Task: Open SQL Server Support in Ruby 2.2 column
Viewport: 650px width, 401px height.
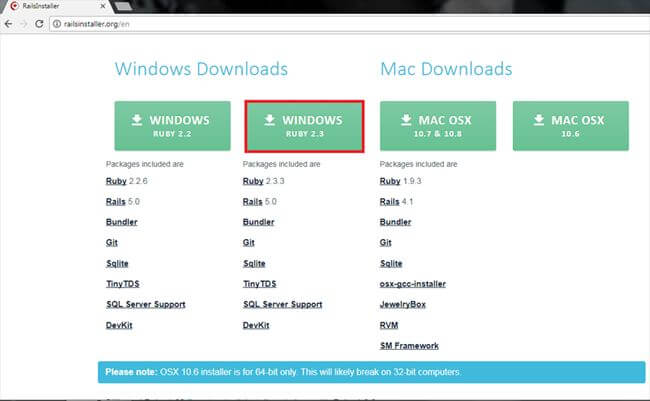Action: click(146, 304)
